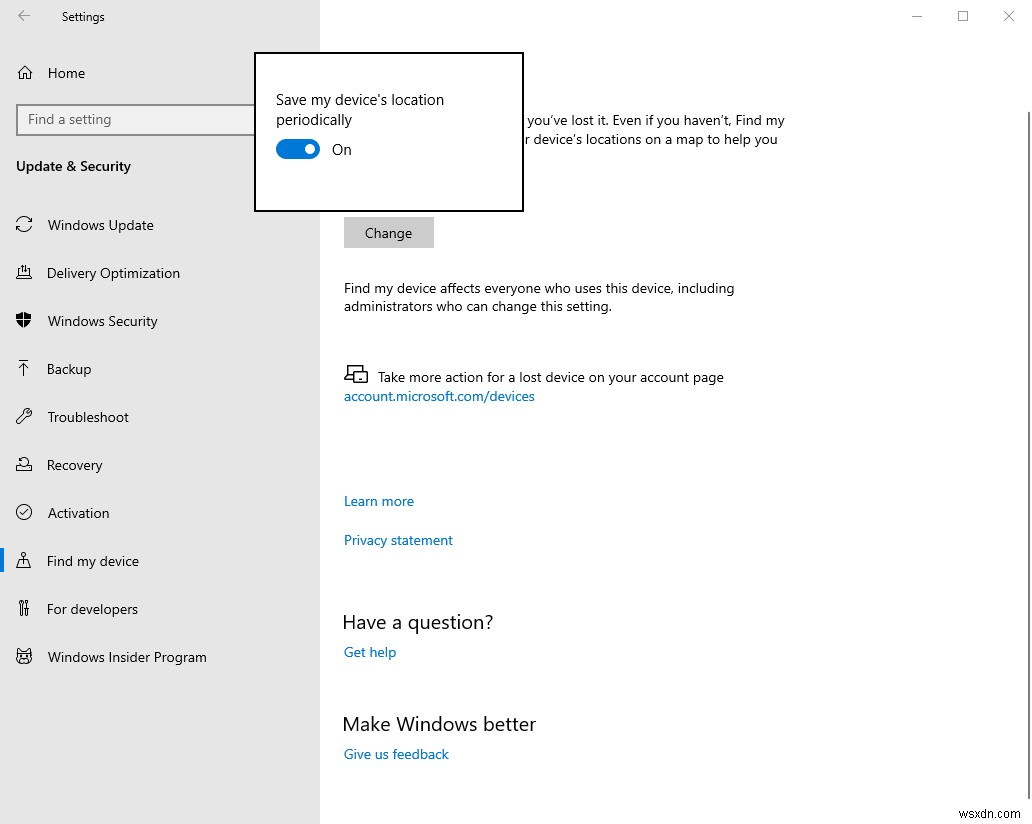This screenshot has width=1032, height=824.
Task: Select the Home icon at the top
Action: pos(24,73)
